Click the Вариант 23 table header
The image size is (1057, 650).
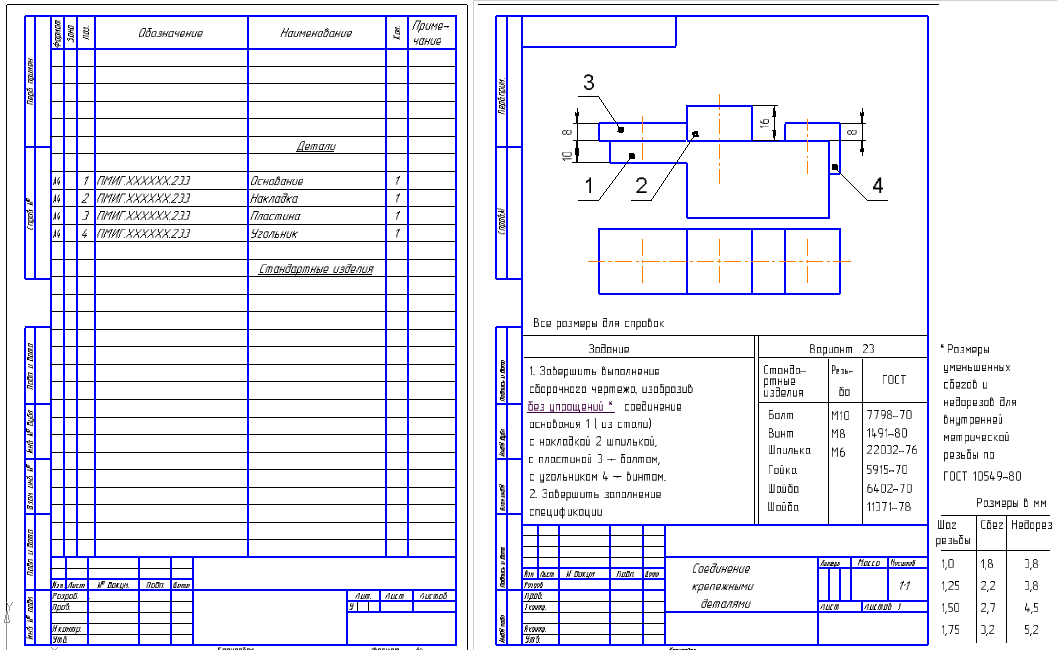[x=841, y=349]
